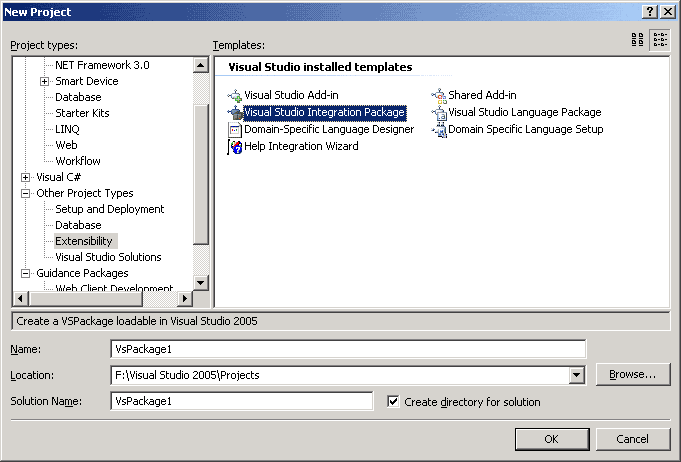681x462 pixels.
Task: Select Help Integration Wizard label
Action: pyautogui.click(x=301, y=147)
